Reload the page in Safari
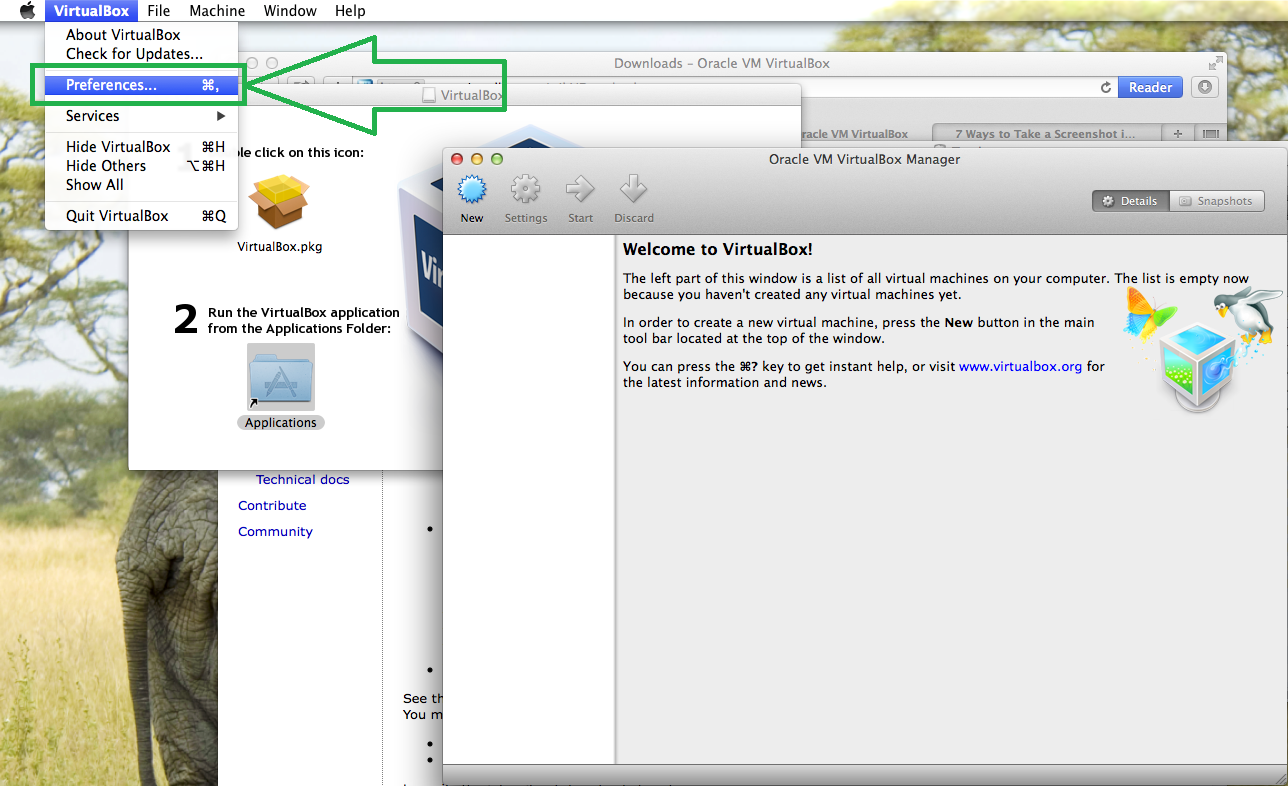Viewport: 1288px width, 786px height. pyautogui.click(x=1106, y=87)
